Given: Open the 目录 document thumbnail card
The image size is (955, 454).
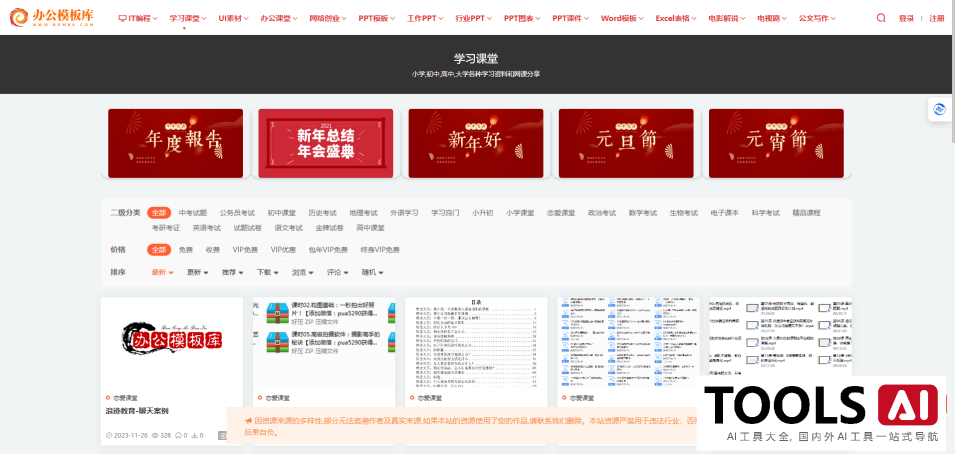Looking at the screenshot, I should pyautogui.click(x=476, y=342).
